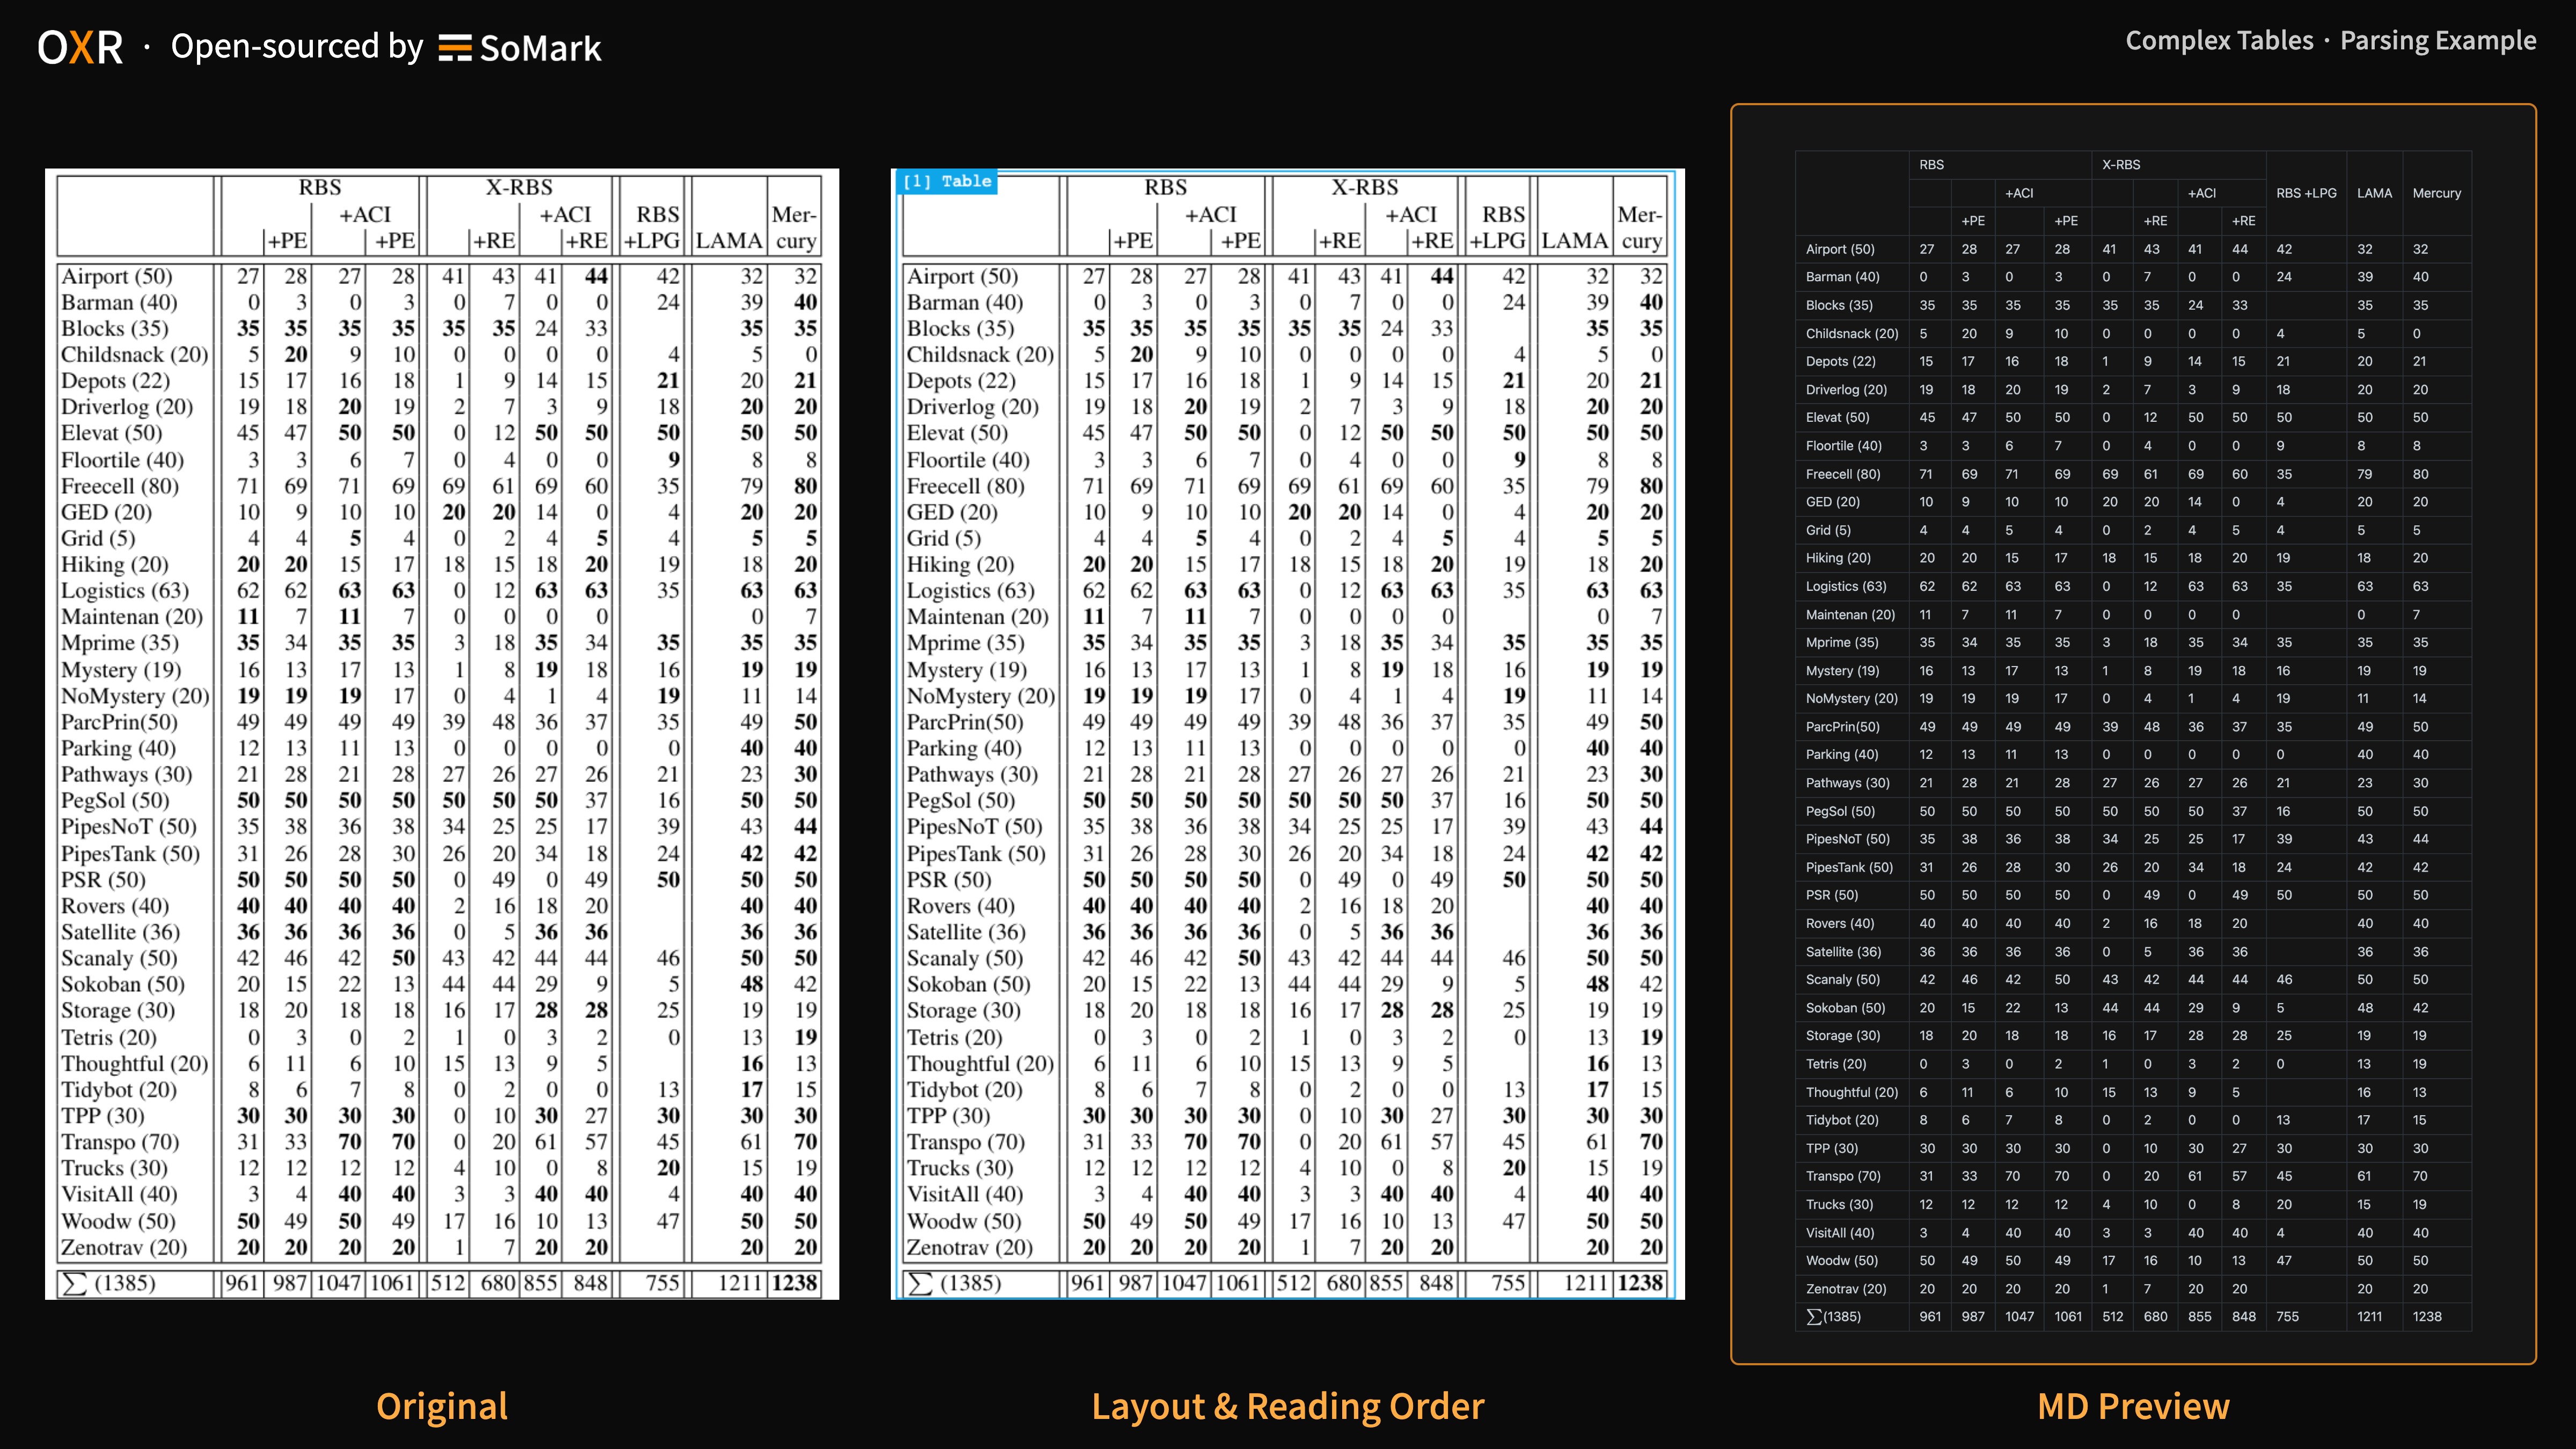Click total '1047' cell in MD Preview
Image resolution: width=2576 pixels, height=1449 pixels.
click(2019, 1317)
